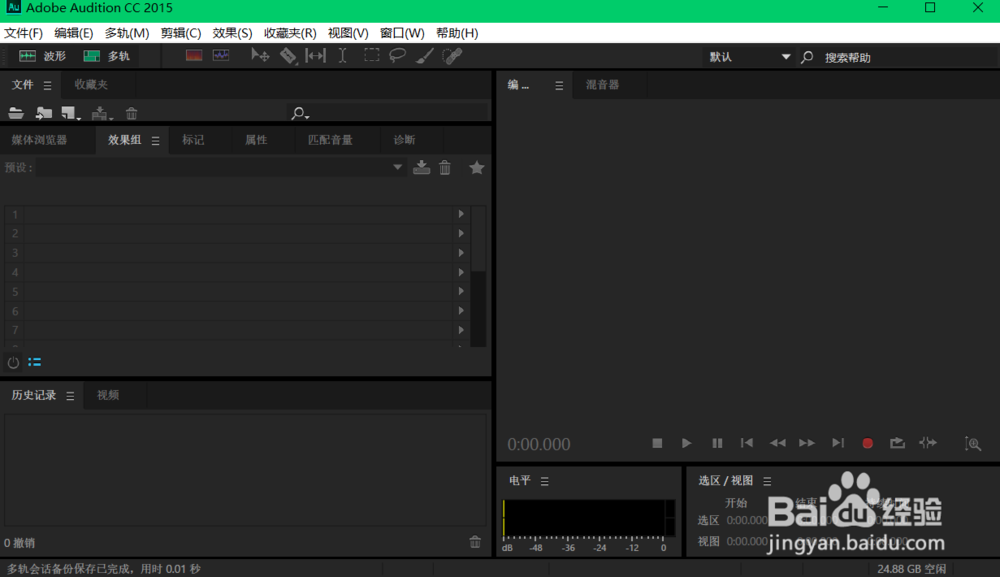This screenshot has height=577, width=1000.
Task: Switch to the 媒体浏览器 tab
Action: 39,140
